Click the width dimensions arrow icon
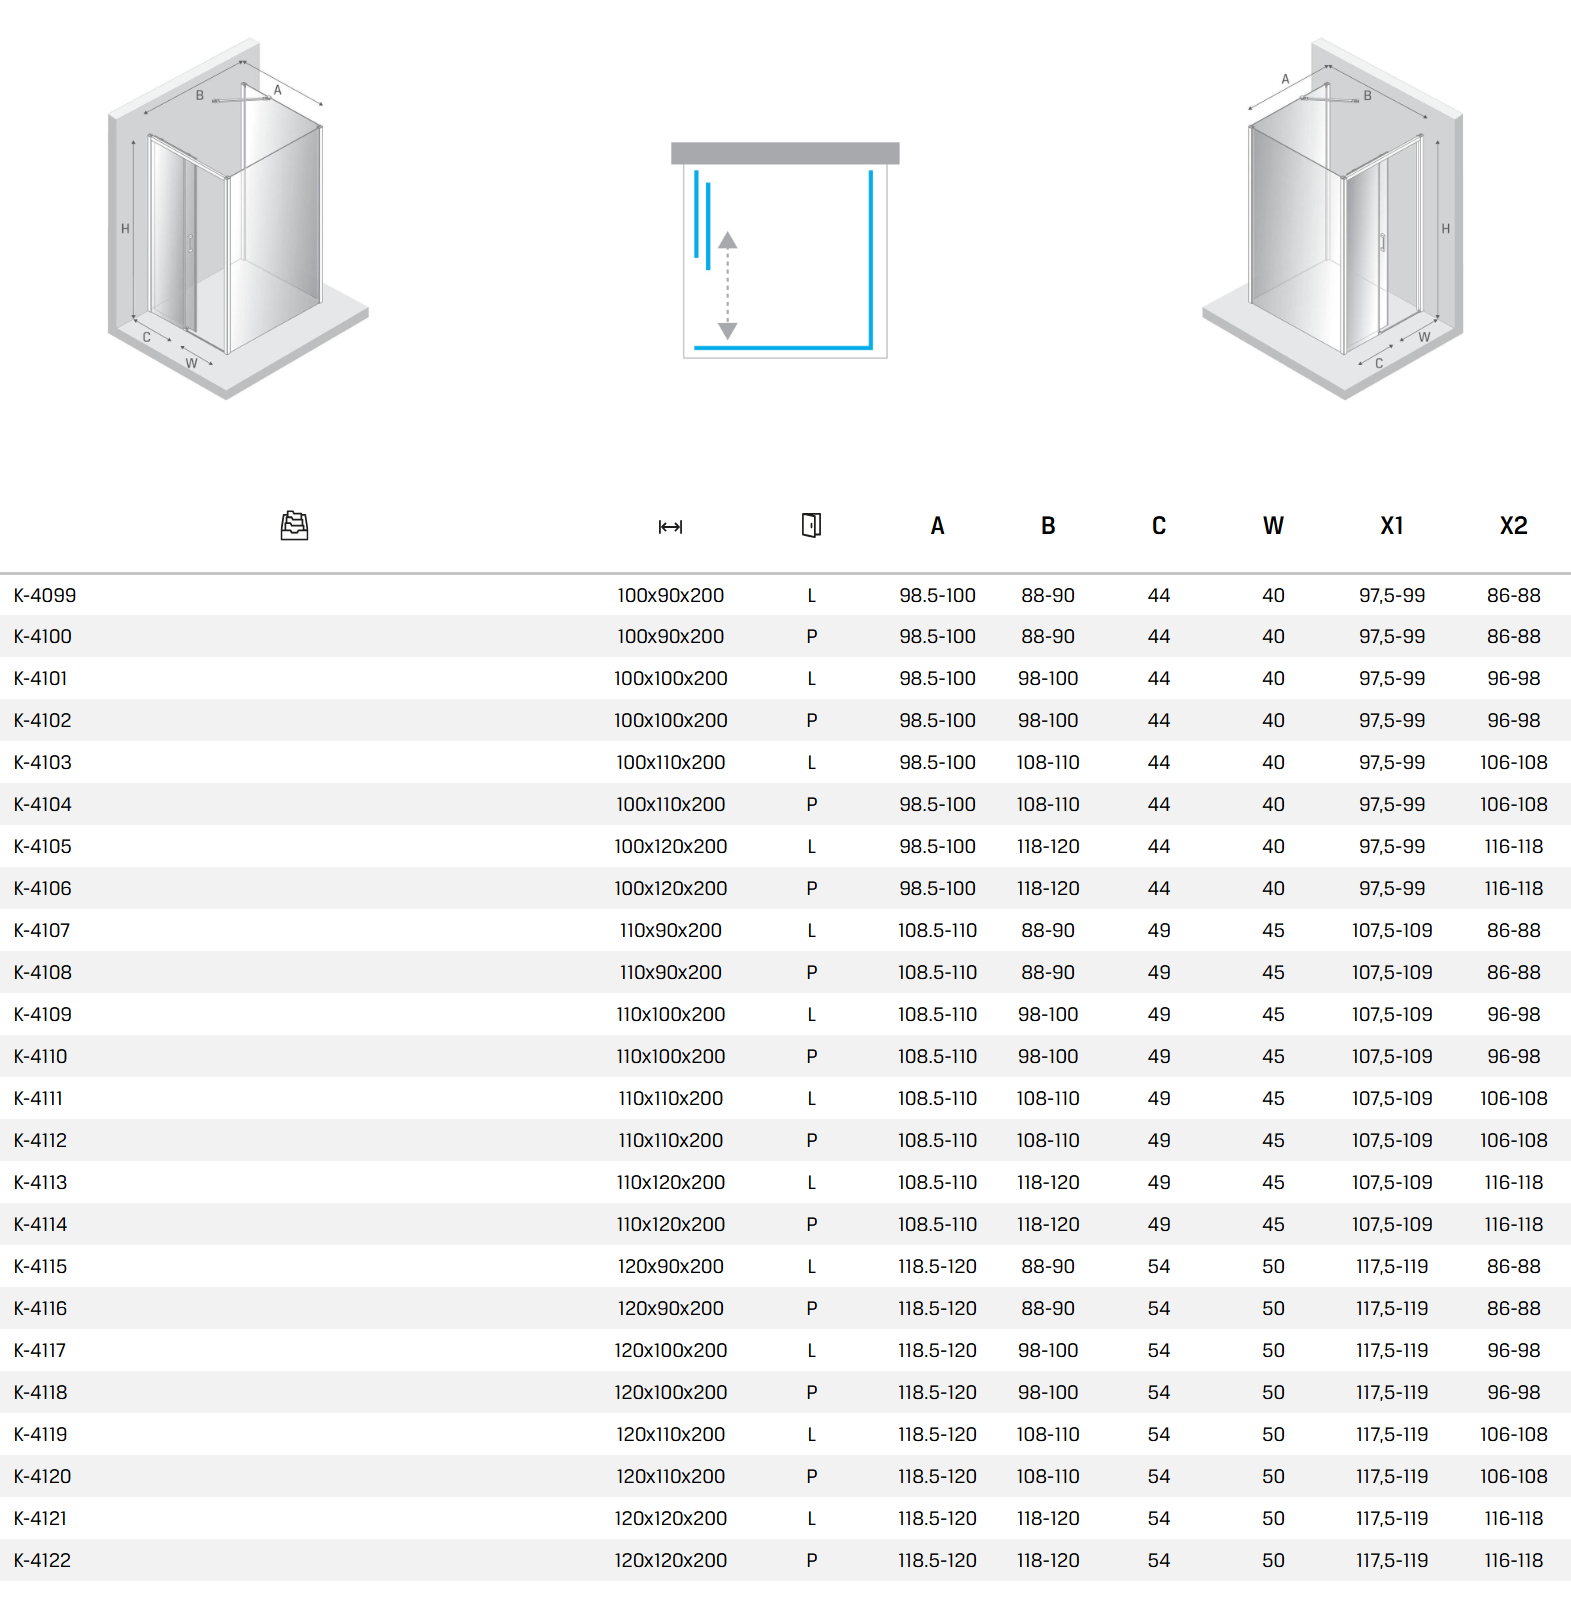This screenshot has height=1605, width=1571. [x=670, y=527]
